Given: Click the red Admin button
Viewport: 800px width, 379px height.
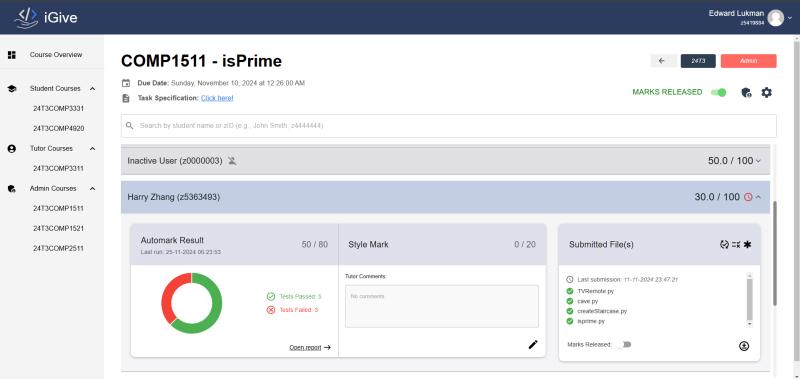Looking at the screenshot, I should [x=748, y=61].
